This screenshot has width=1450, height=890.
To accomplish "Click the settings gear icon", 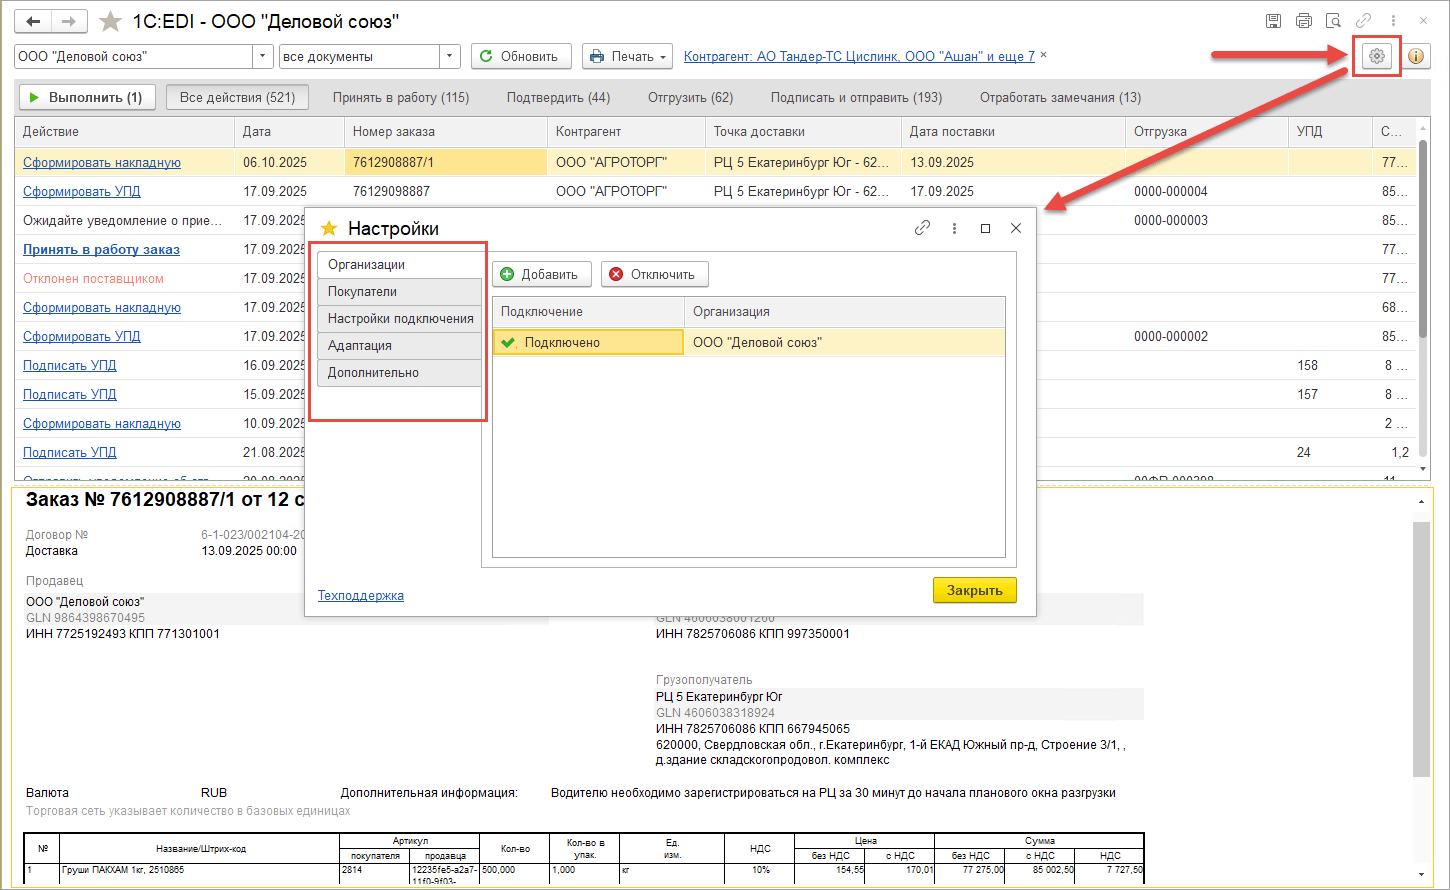I will point(1377,57).
